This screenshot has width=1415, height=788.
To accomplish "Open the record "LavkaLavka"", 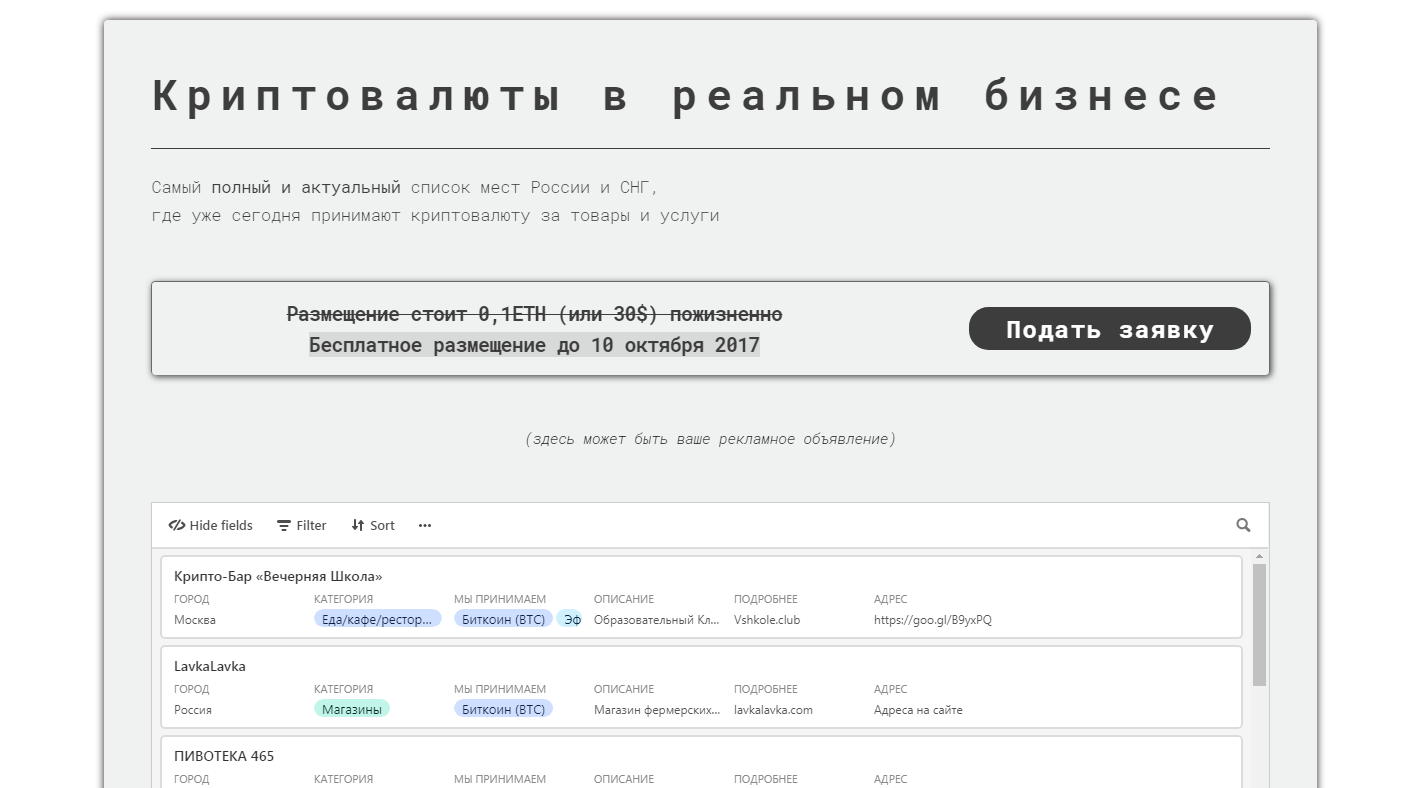I will 210,666.
